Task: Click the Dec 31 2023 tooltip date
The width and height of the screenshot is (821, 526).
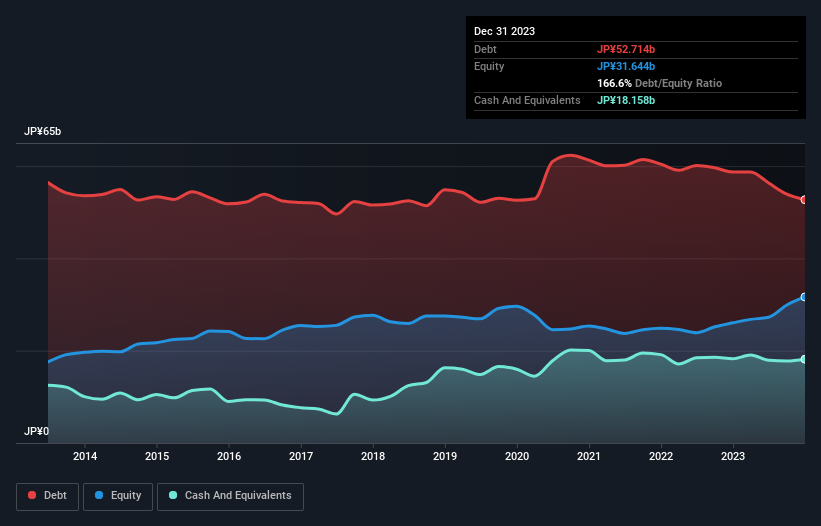Action: 504,31
